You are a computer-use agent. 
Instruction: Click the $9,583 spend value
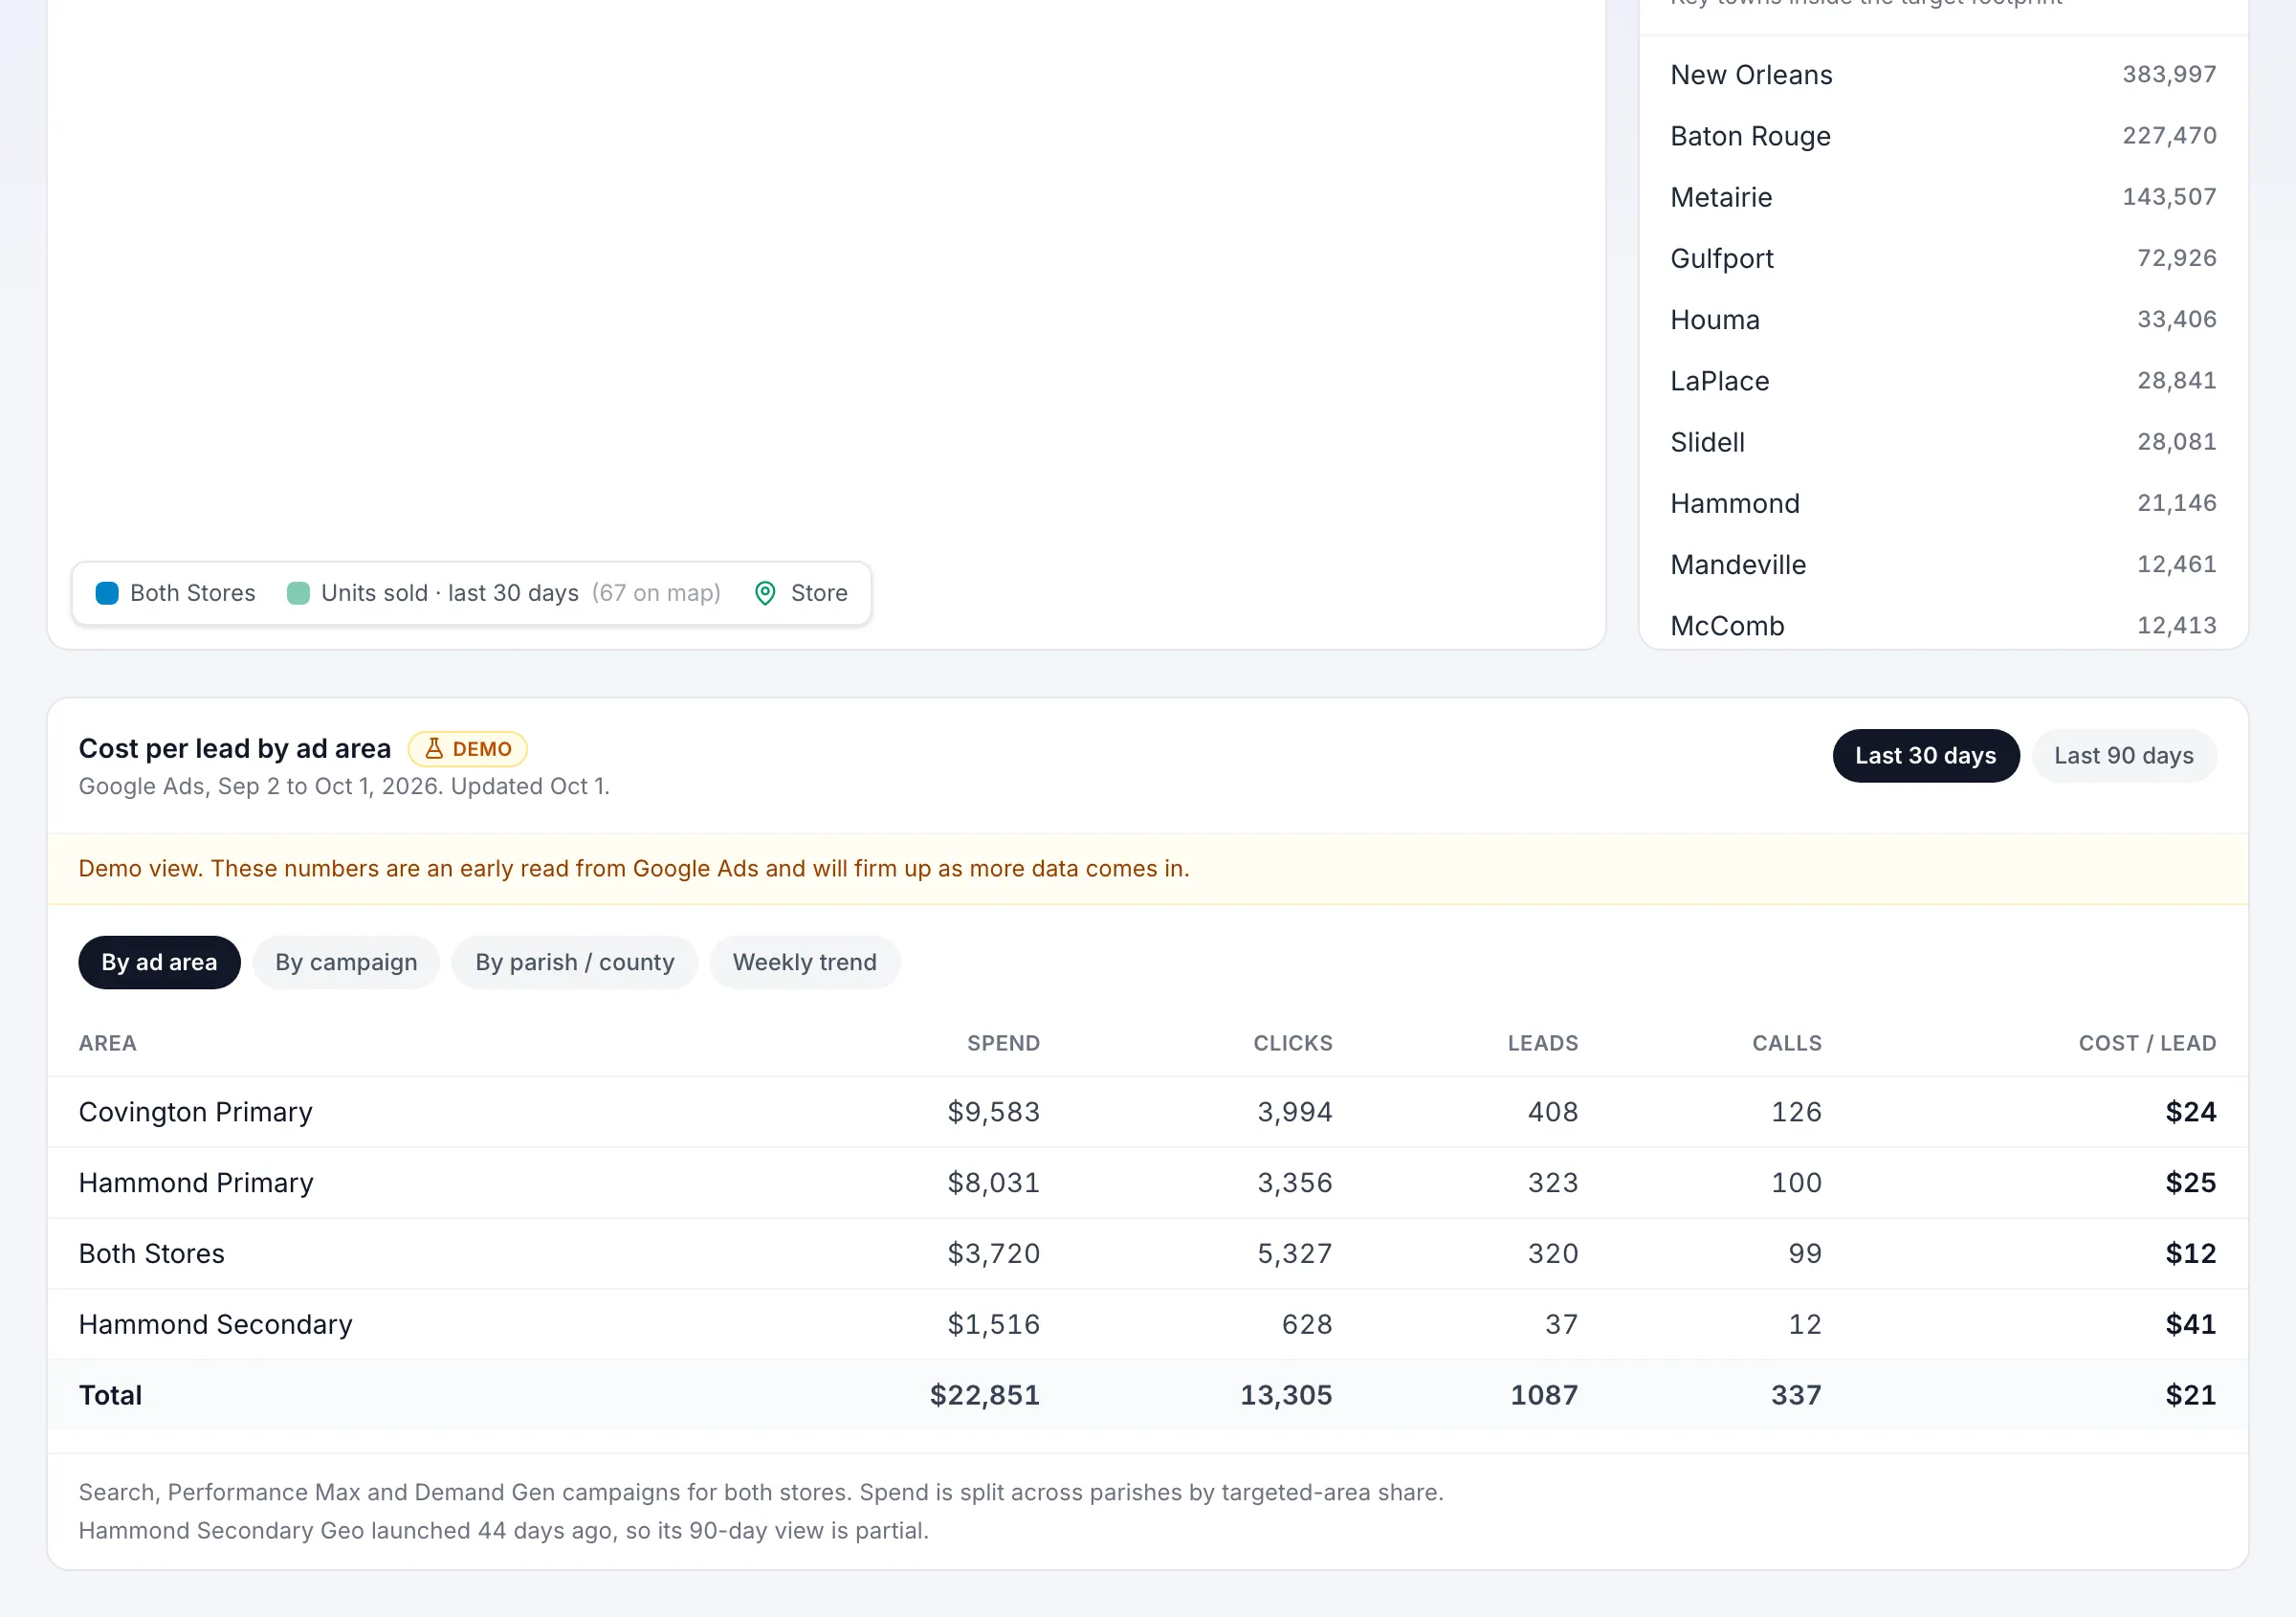tap(994, 1112)
